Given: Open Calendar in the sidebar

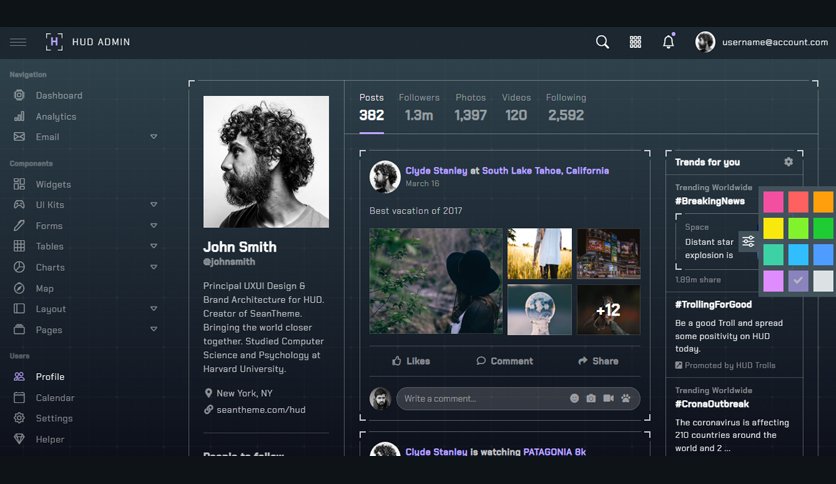Looking at the screenshot, I should 55,398.
